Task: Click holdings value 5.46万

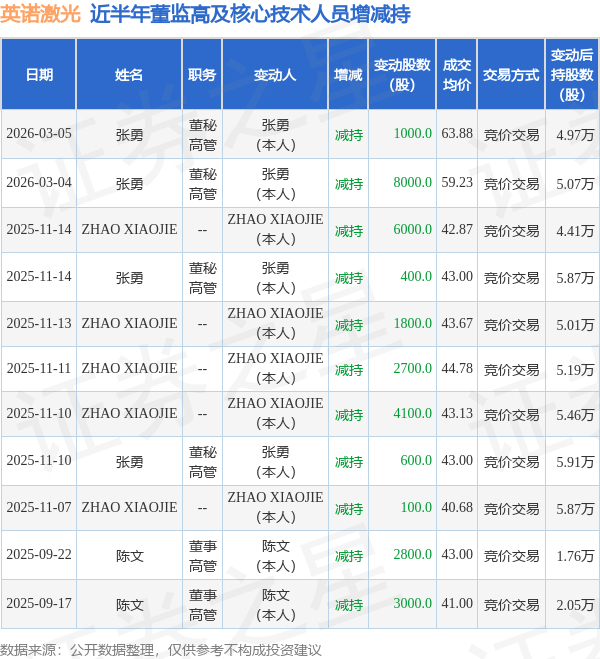Action: point(575,415)
